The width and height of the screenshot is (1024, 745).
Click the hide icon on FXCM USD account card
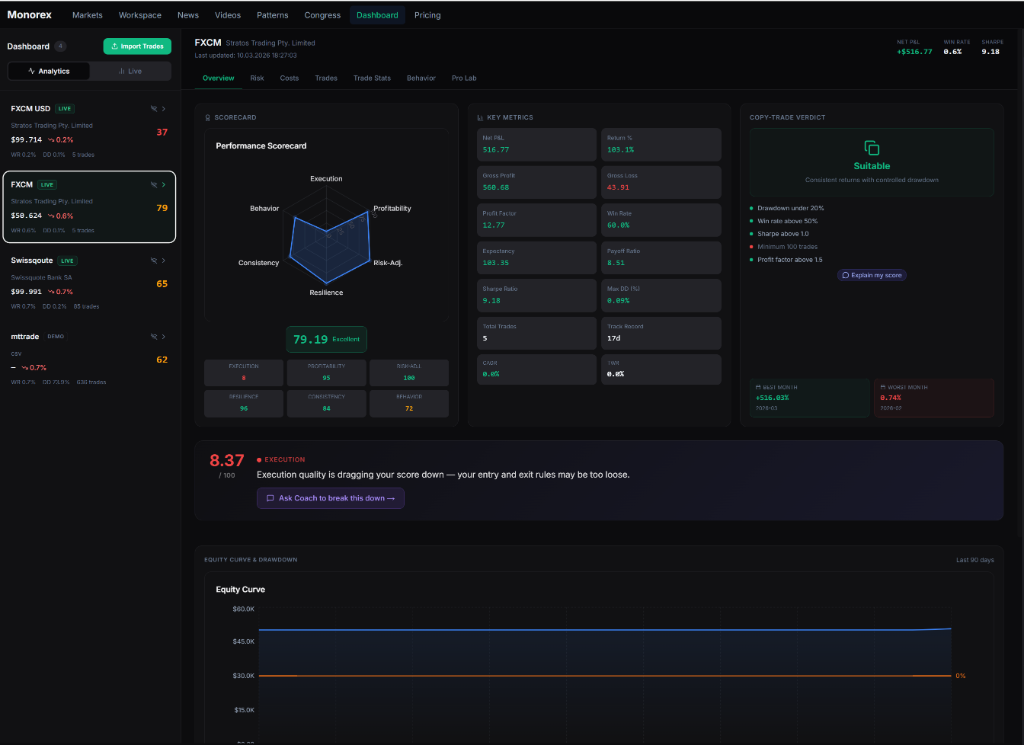[x=152, y=108]
